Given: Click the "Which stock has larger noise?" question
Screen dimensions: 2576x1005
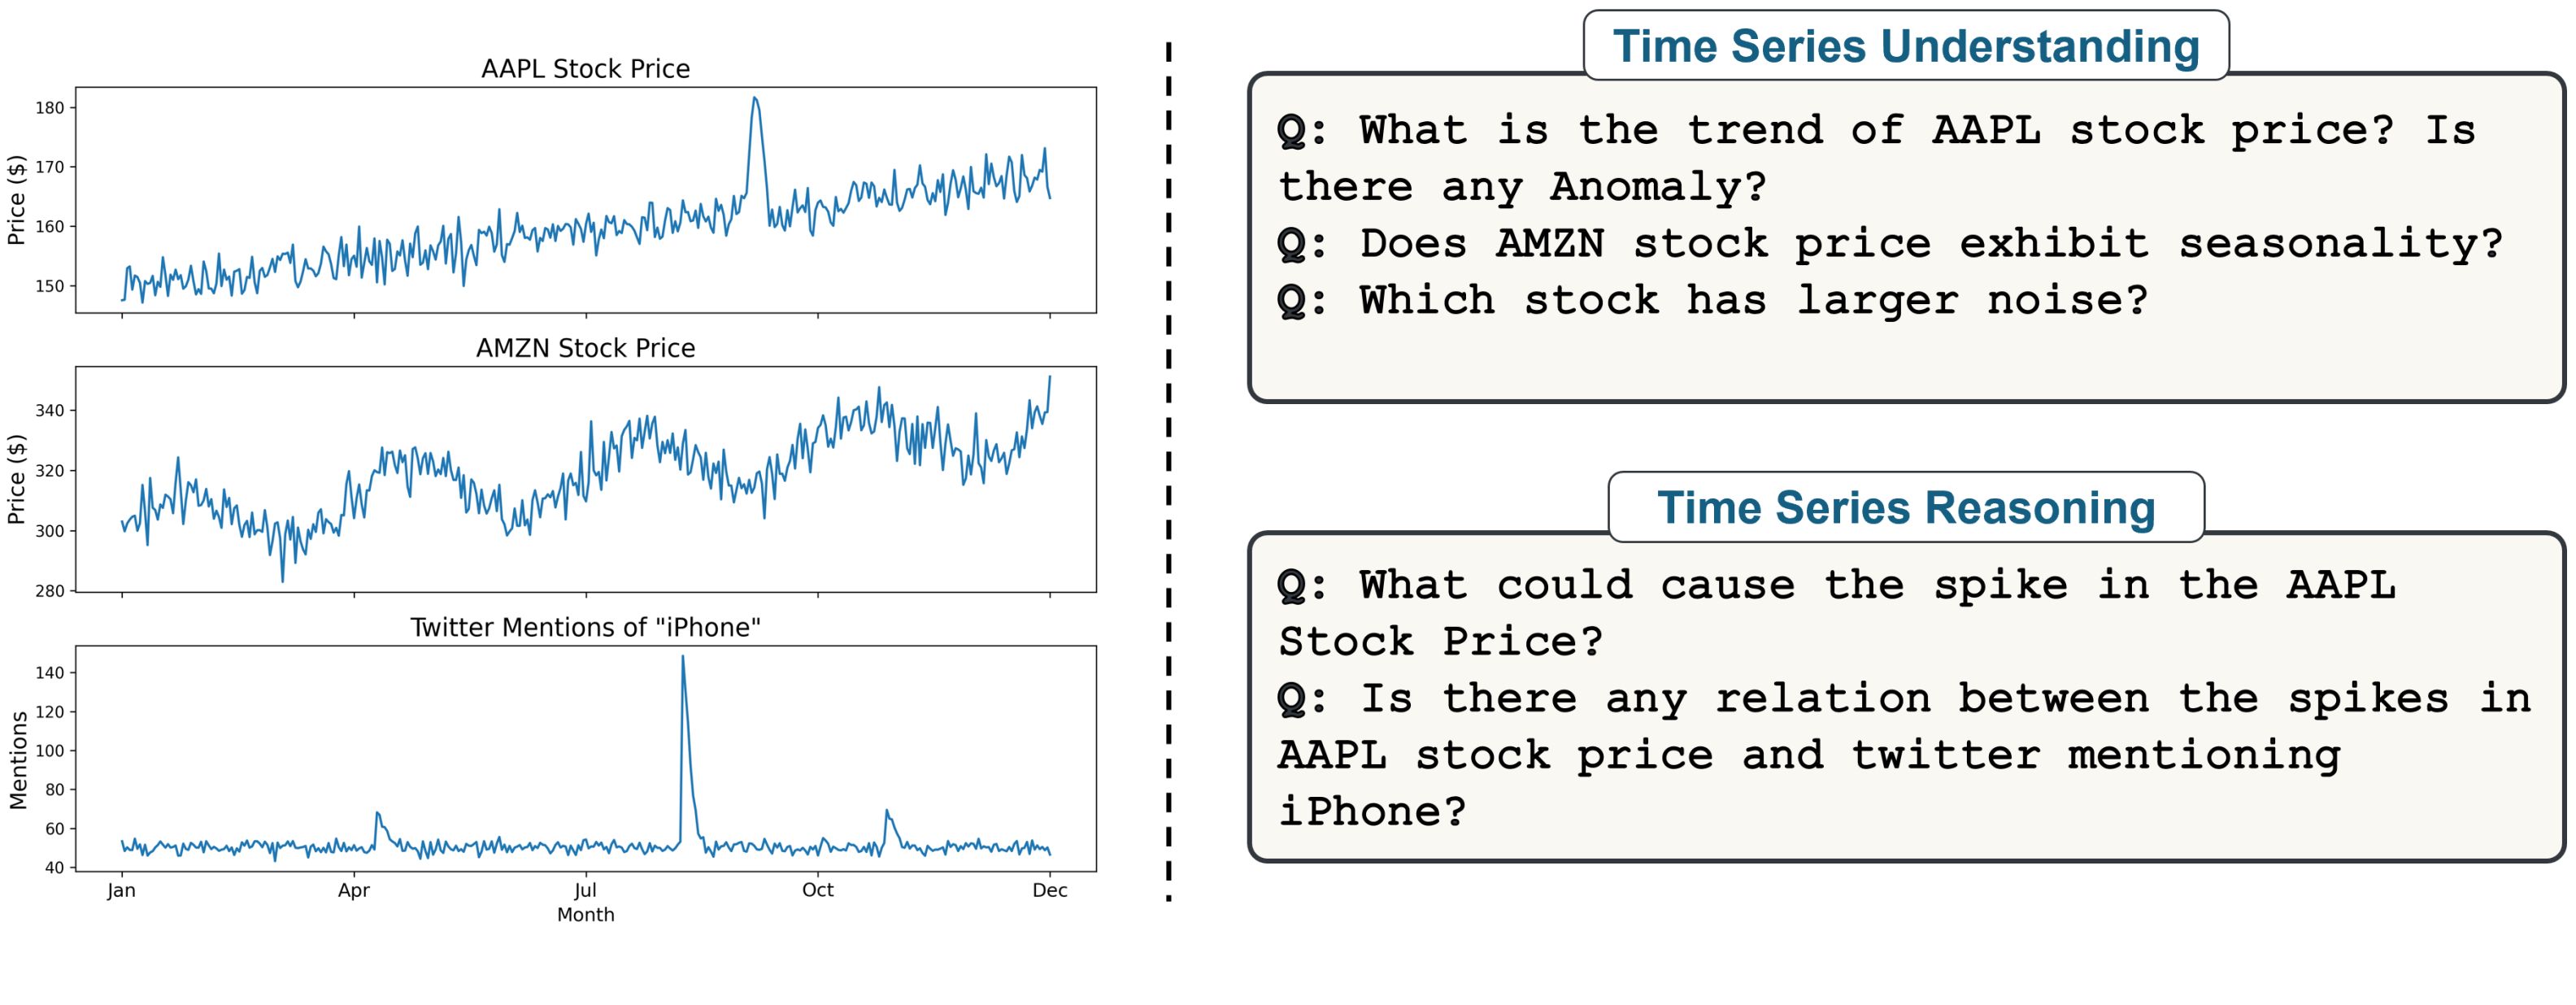Looking at the screenshot, I should pyautogui.click(x=1712, y=301).
